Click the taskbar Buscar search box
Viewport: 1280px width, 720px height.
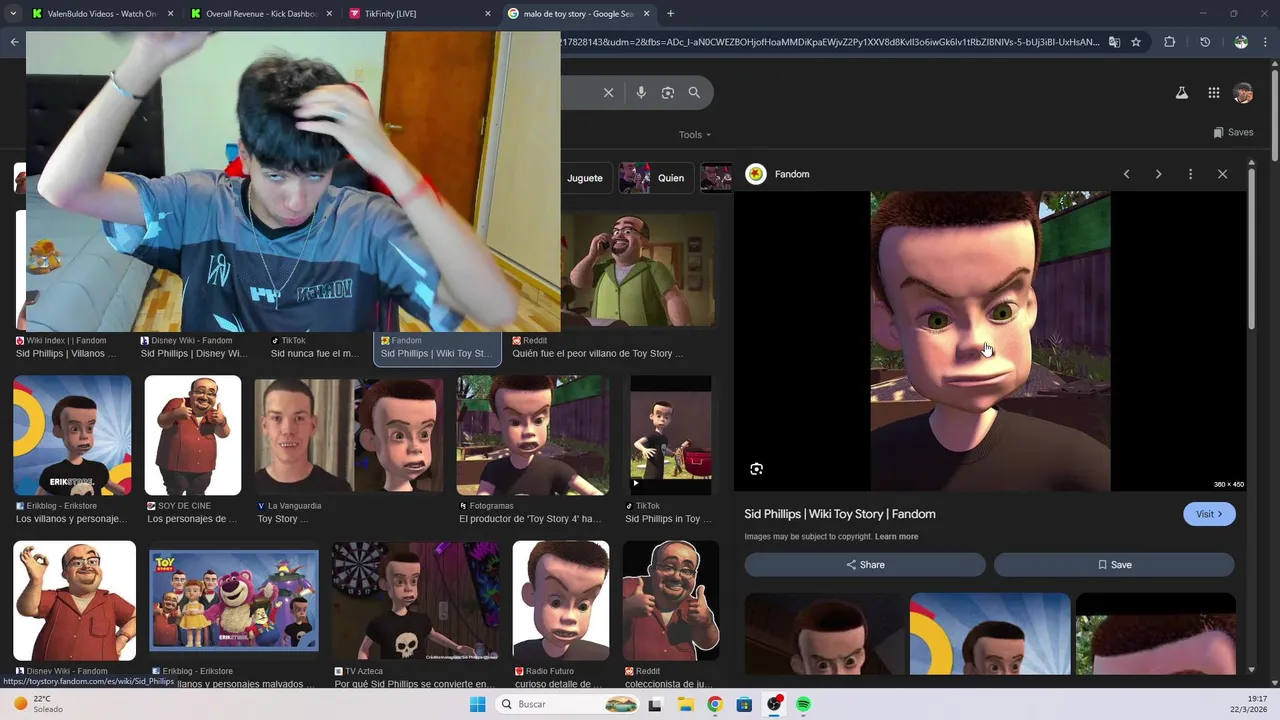point(566,704)
